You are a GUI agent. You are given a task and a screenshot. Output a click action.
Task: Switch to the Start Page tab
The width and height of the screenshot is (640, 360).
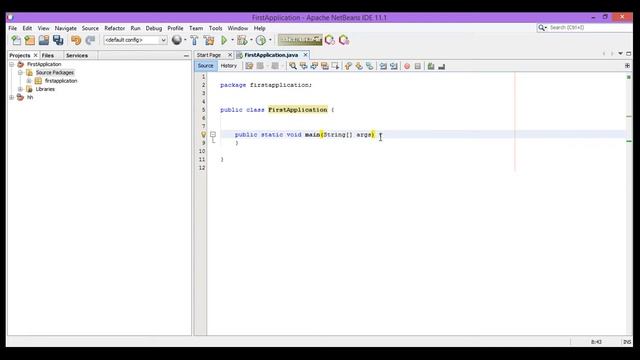pyautogui.click(x=209, y=55)
